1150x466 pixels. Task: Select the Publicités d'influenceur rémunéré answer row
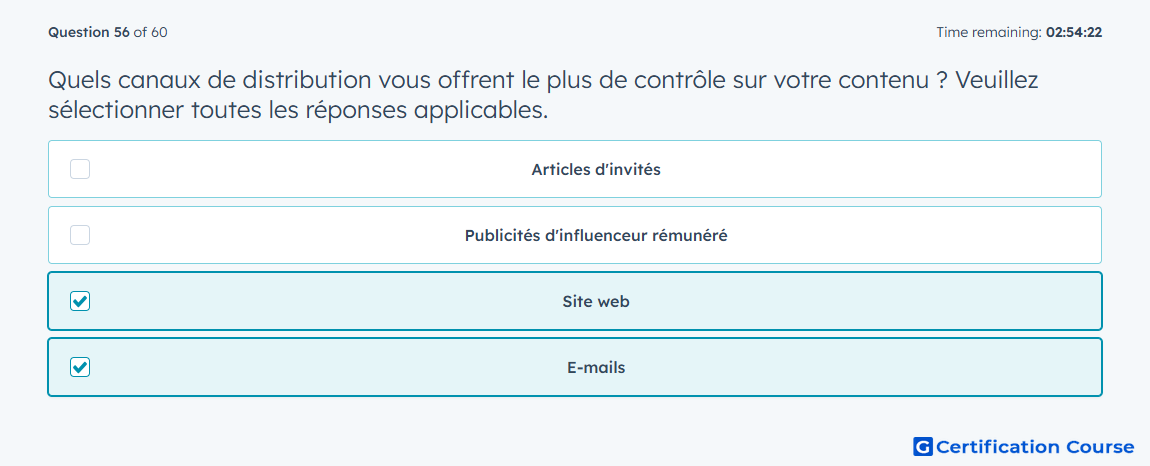click(x=575, y=235)
